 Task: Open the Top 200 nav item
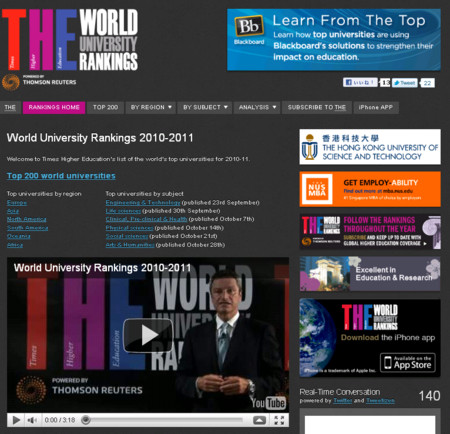(x=105, y=107)
